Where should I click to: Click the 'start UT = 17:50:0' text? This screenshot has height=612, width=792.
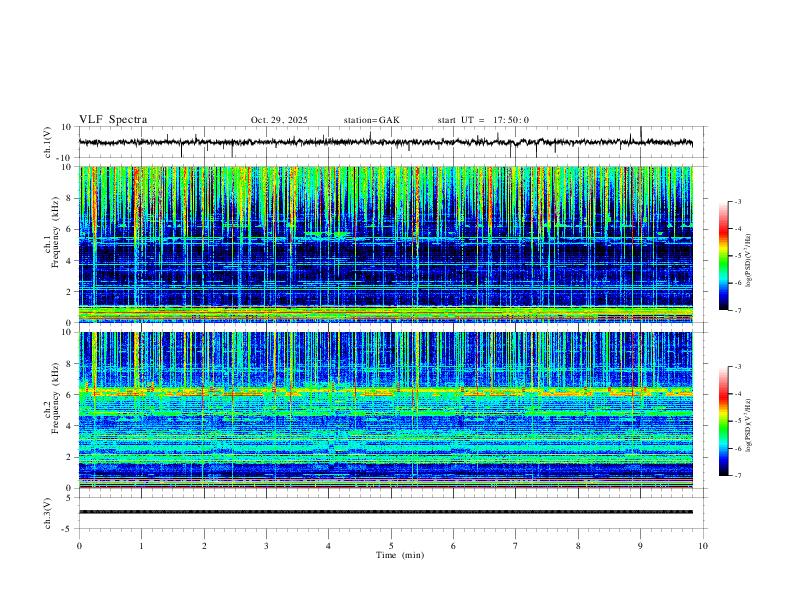(483, 120)
